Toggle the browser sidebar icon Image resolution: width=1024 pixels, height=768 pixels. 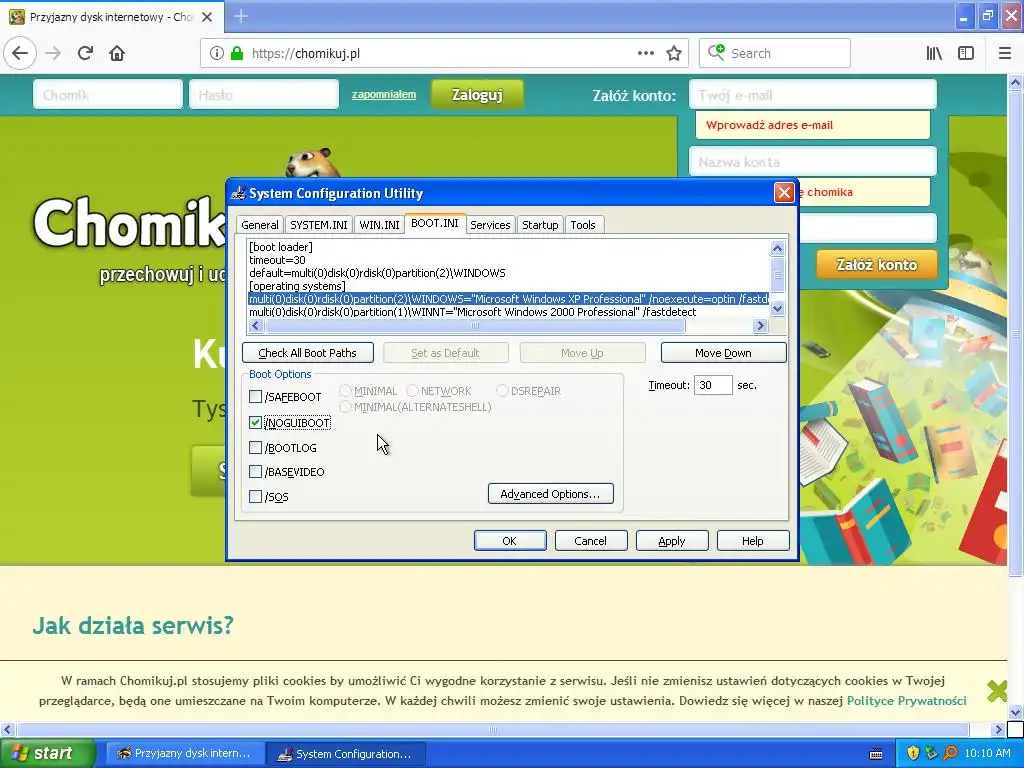tap(966, 54)
